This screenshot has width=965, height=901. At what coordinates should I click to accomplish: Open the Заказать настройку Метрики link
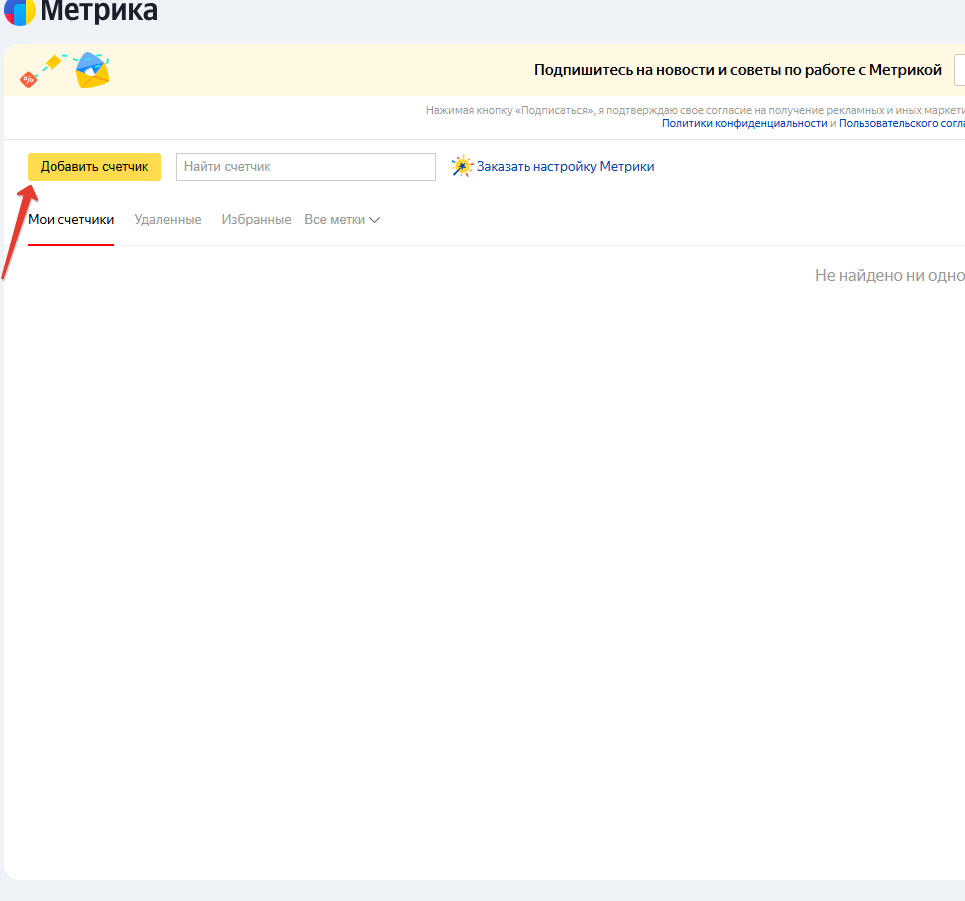(x=565, y=167)
